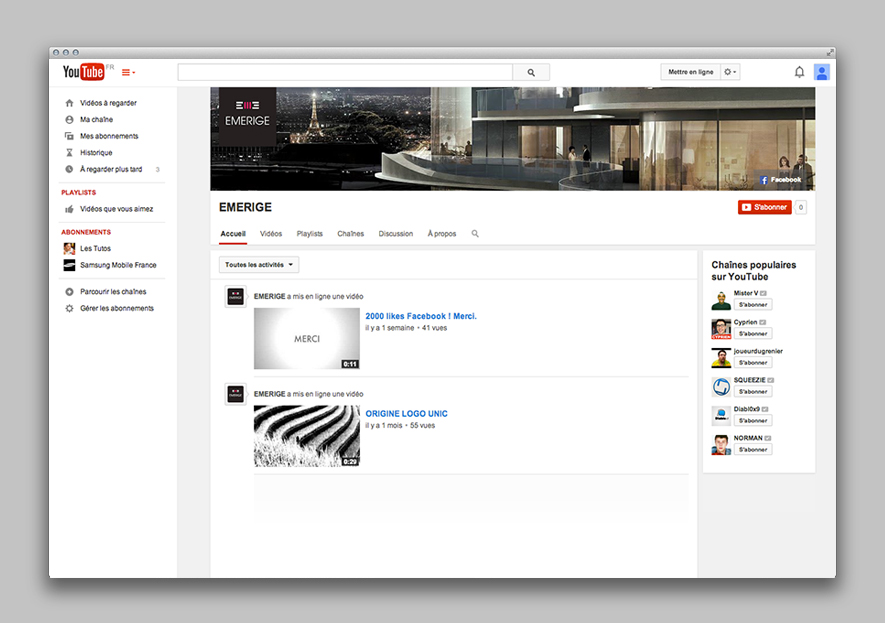The image size is (885, 623).
Task: Switch to the Playlists tab
Action: pyautogui.click(x=310, y=234)
